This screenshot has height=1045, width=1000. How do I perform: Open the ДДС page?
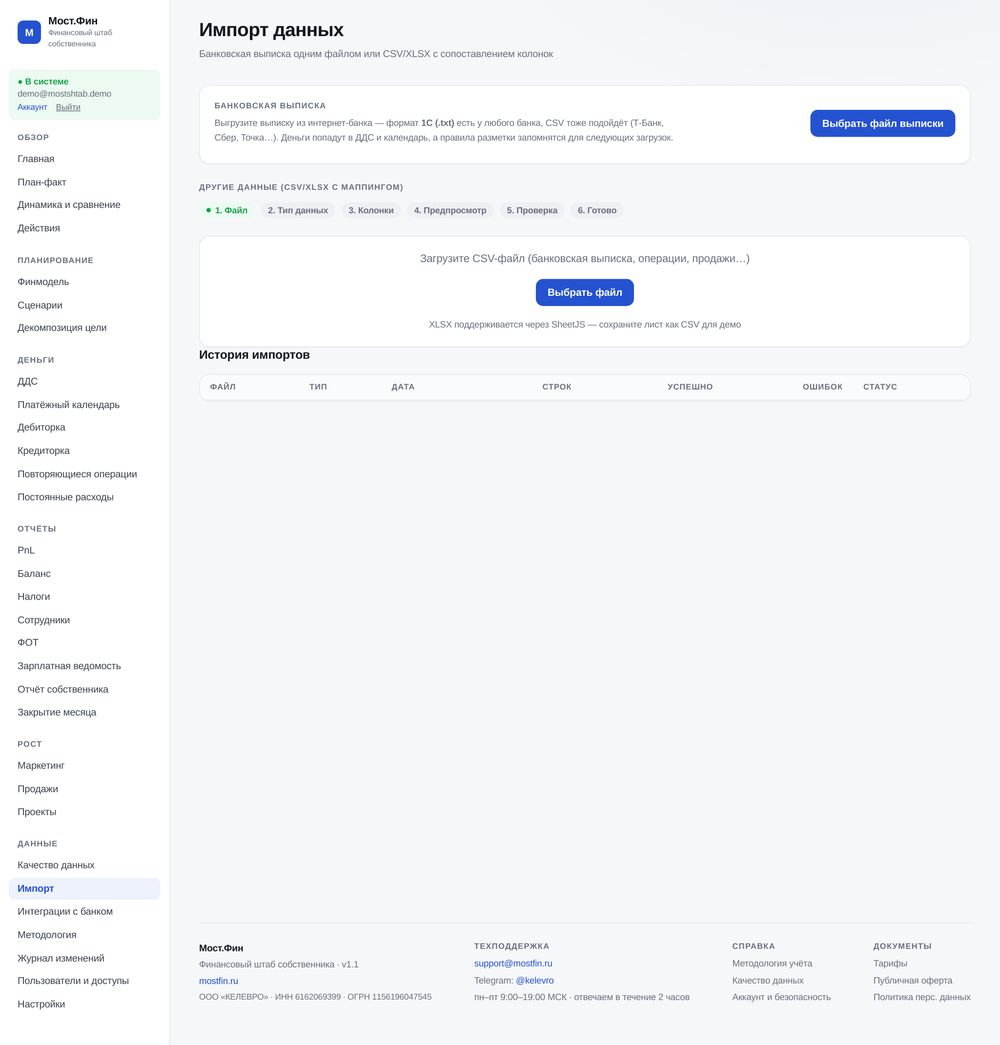[x=85, y=381]
